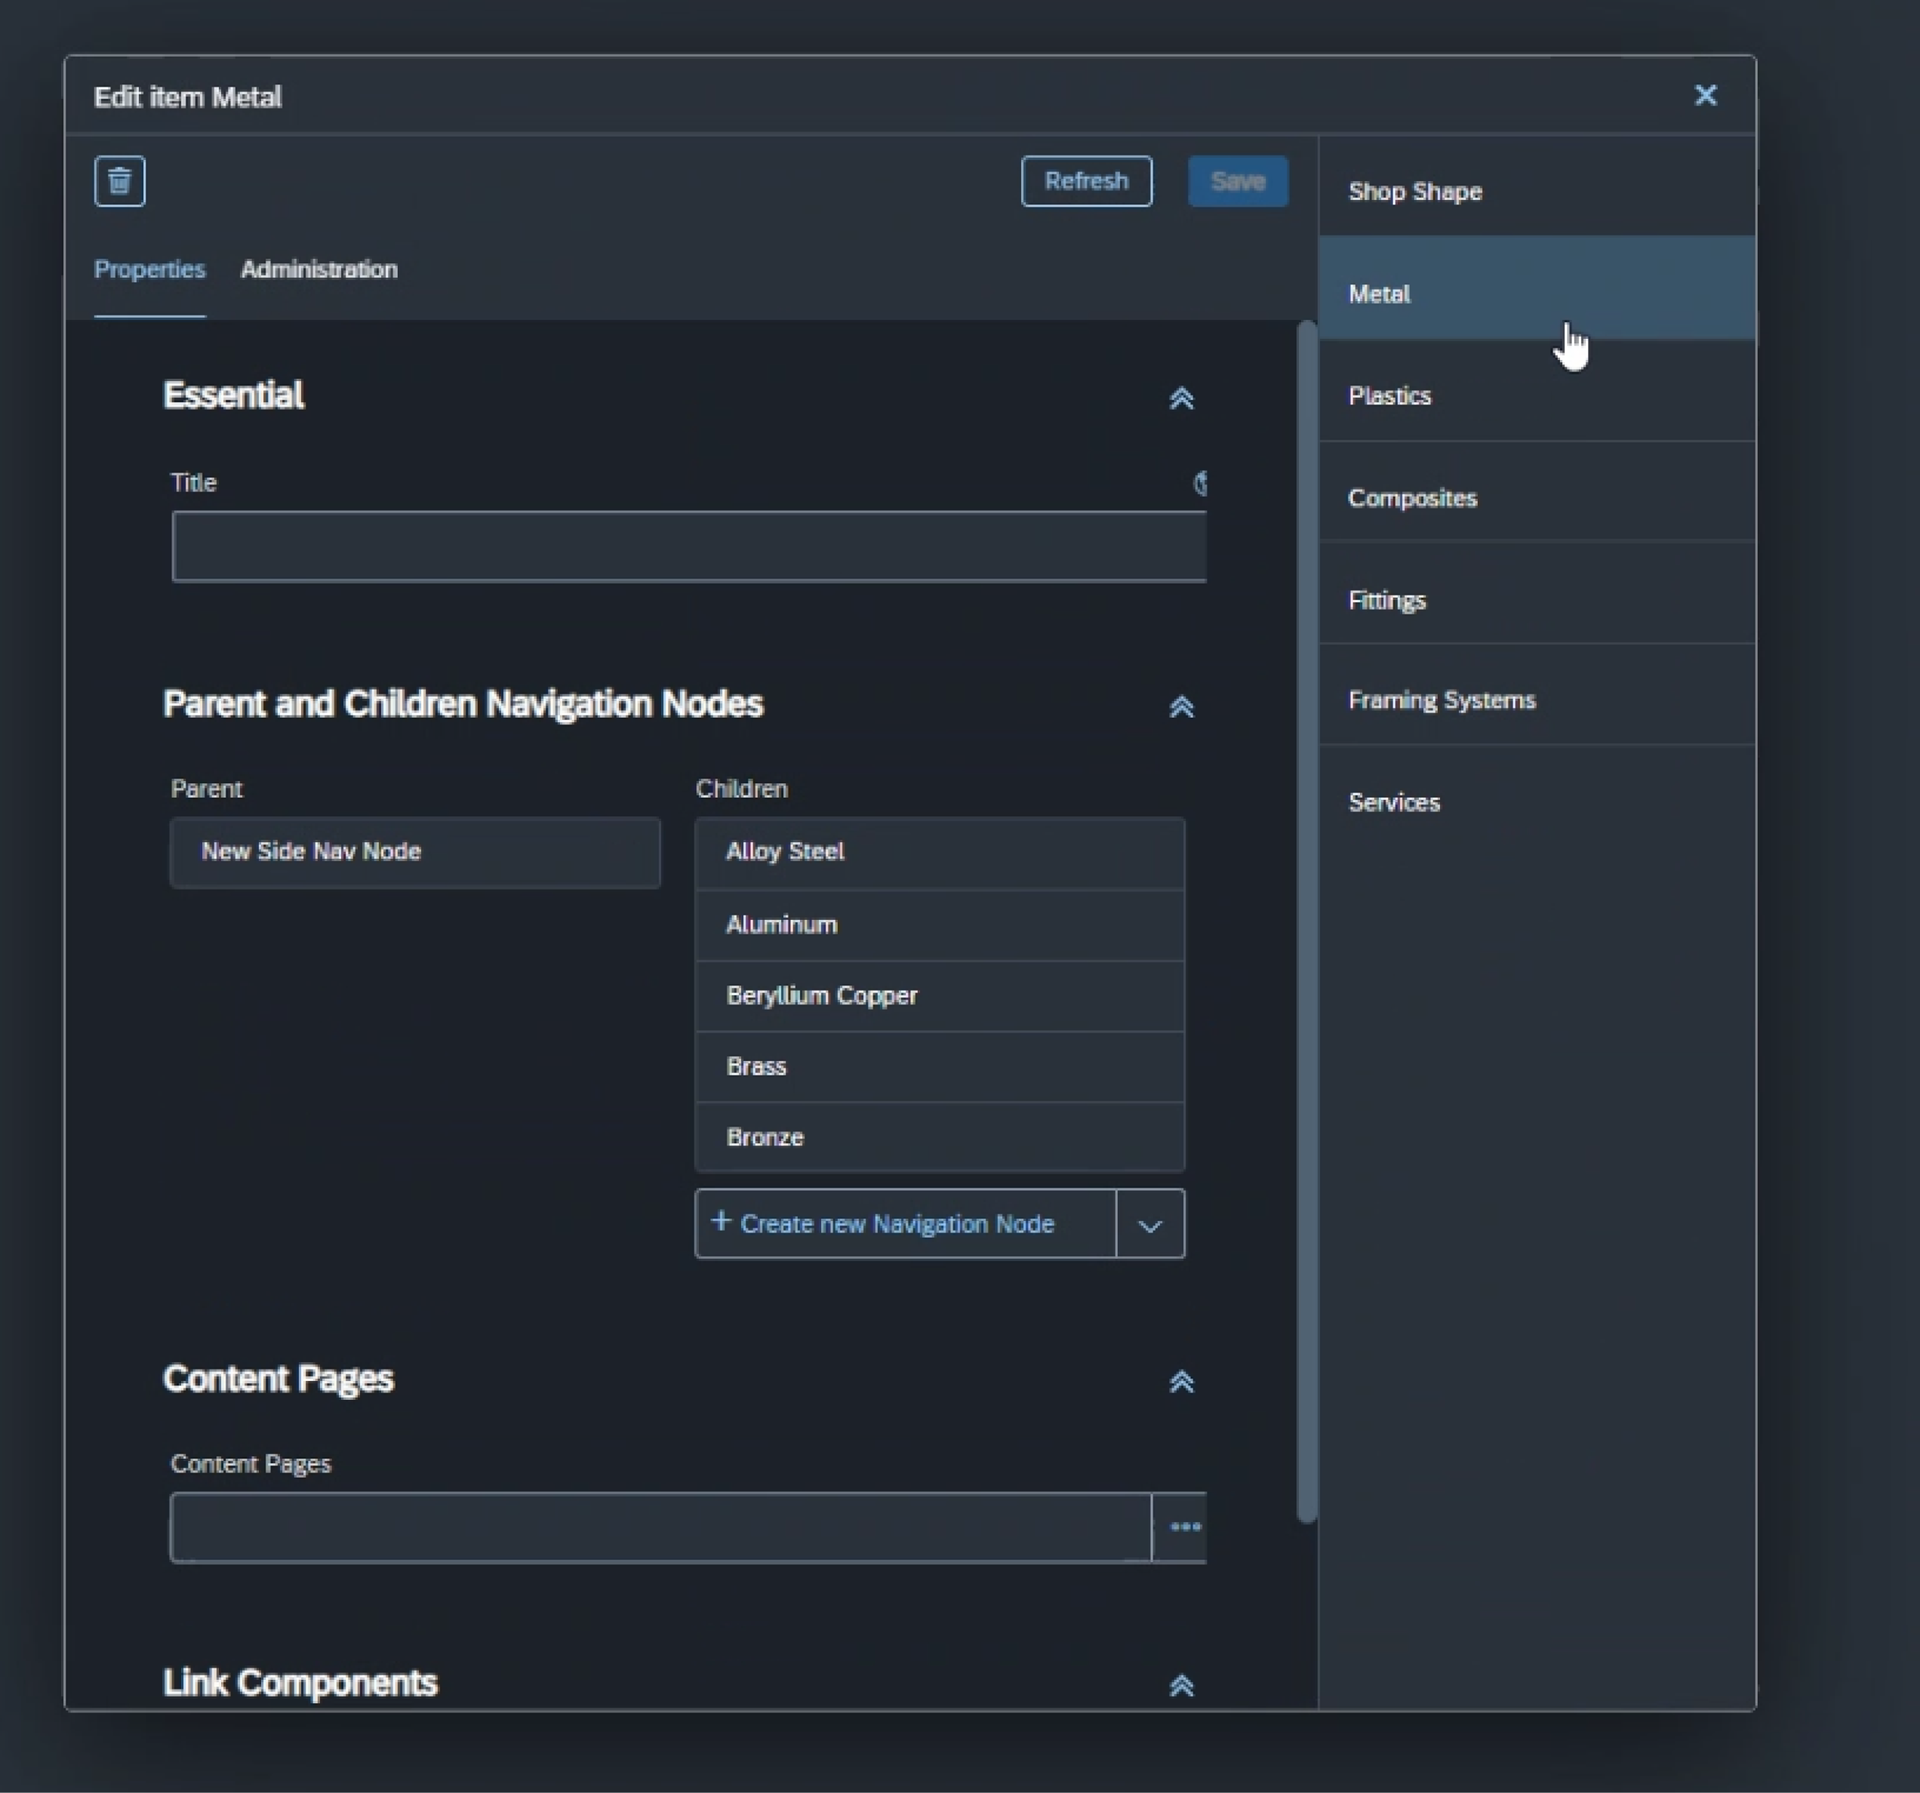Collapse the Content Pages section
The width and height of the screenshot is (1920, 1793).
point(1181,1382)
